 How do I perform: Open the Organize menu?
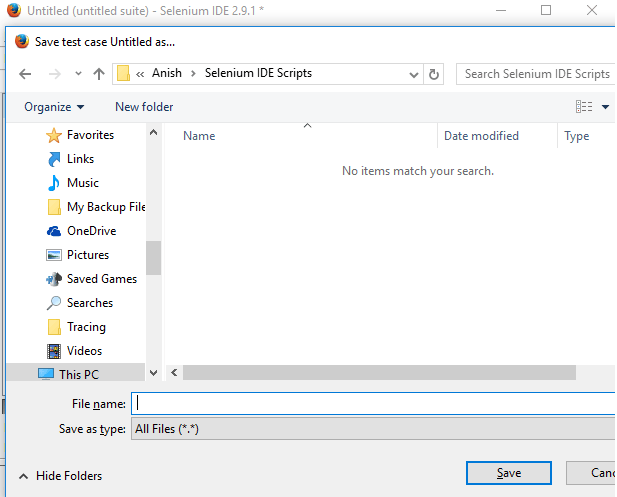pyautogui.click(x=54, y=107)
